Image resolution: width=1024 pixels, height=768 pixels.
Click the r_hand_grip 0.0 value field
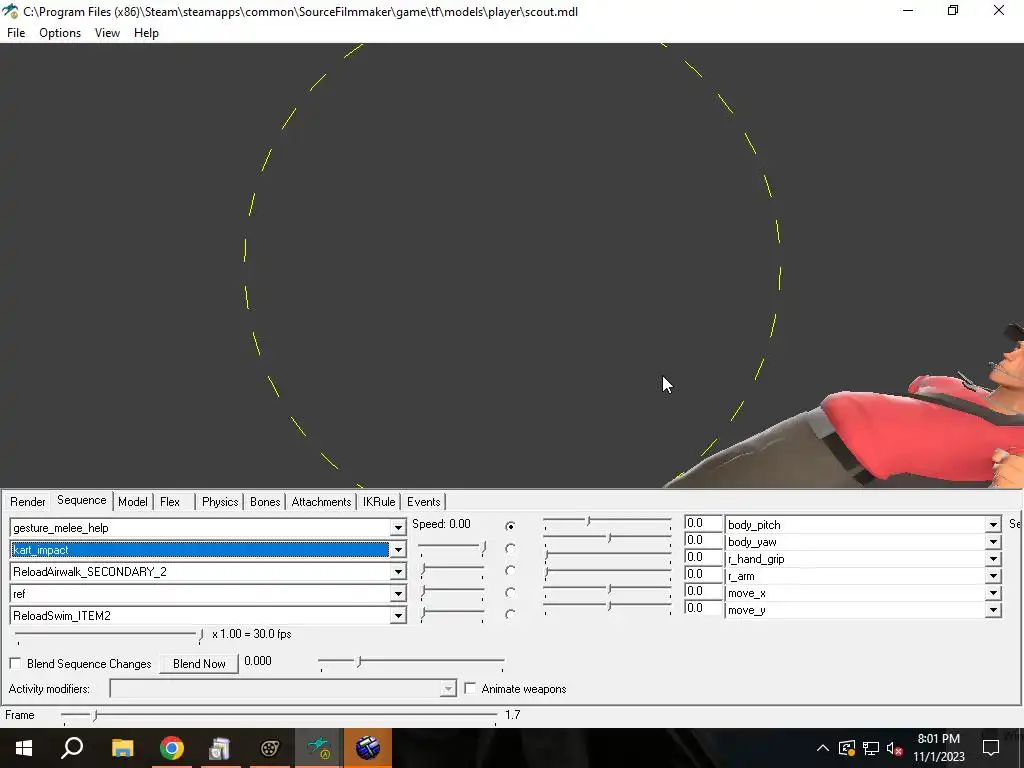(703, 557)
